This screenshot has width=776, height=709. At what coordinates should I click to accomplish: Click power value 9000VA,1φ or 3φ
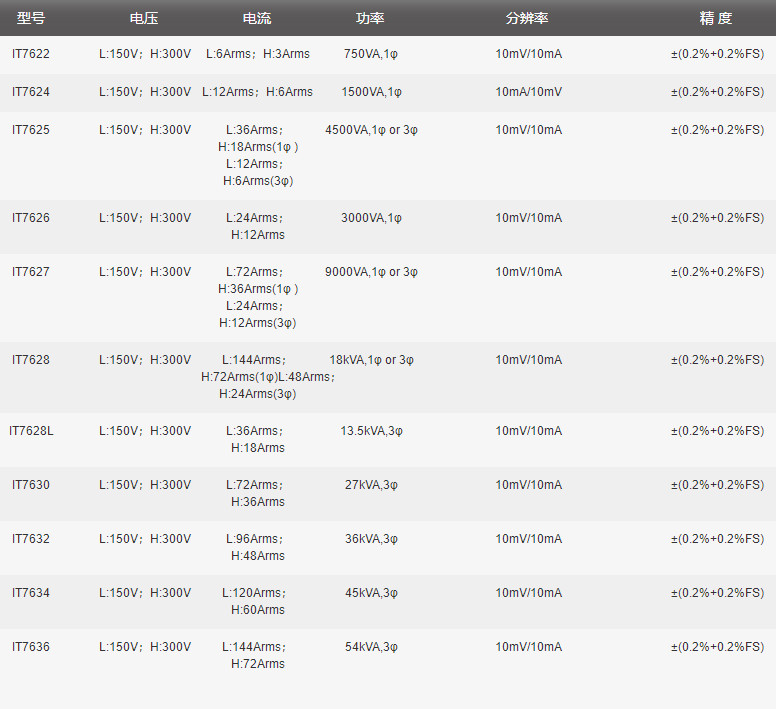(x=371, y=272)
